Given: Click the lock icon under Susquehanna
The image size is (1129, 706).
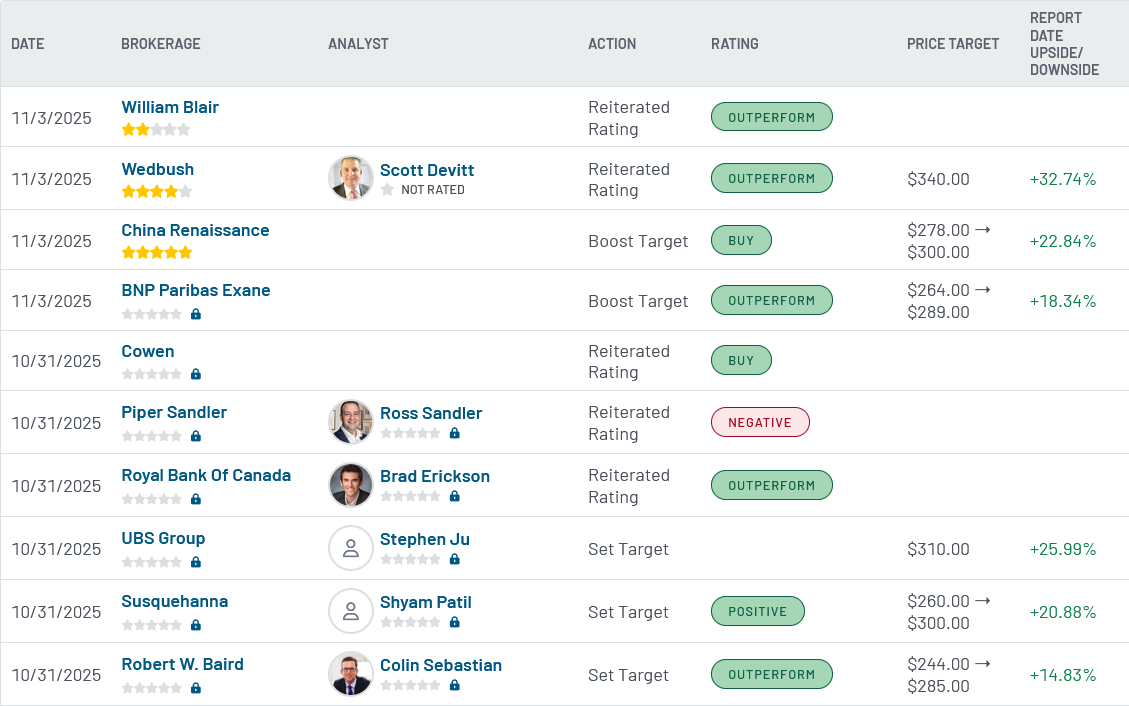Looking at the screenshot, I should tap(196, 625).
